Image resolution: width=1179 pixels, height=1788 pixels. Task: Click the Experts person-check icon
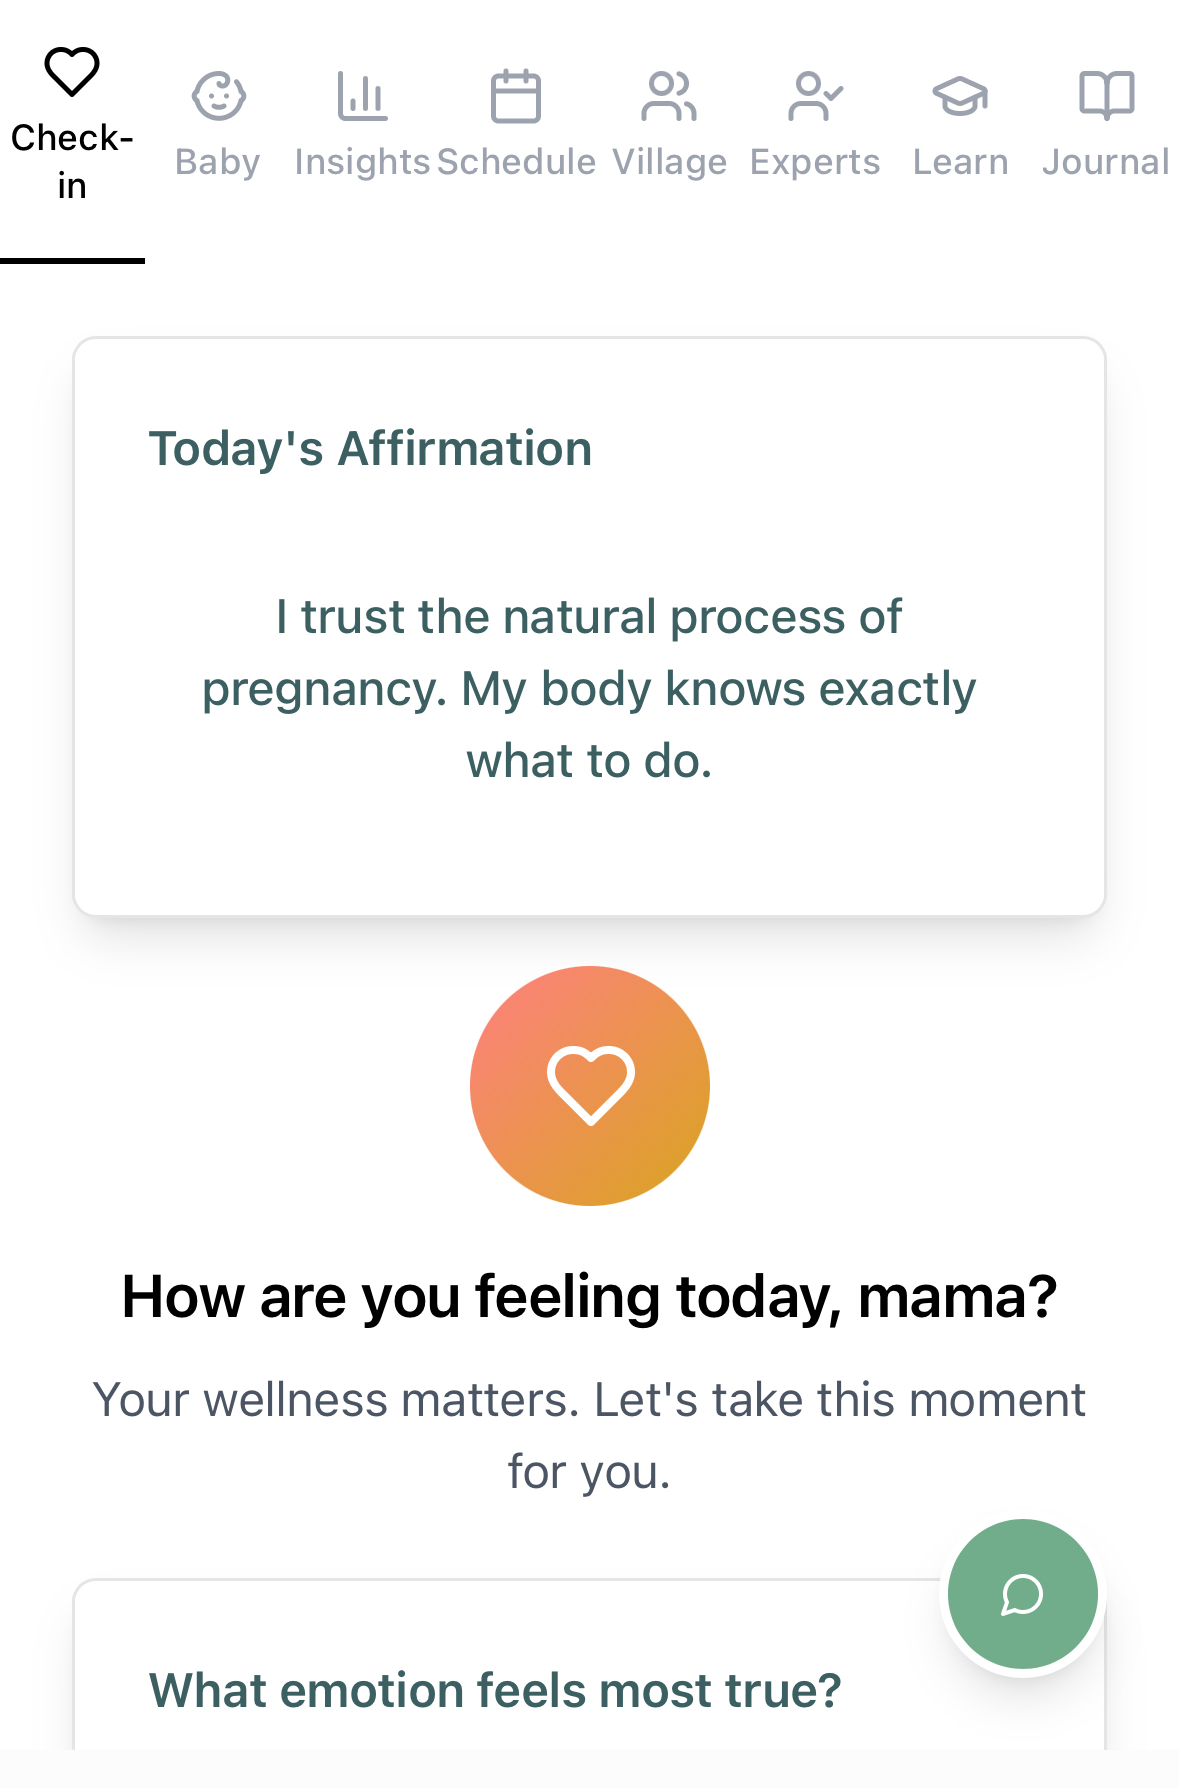click(x=815, y=97)
